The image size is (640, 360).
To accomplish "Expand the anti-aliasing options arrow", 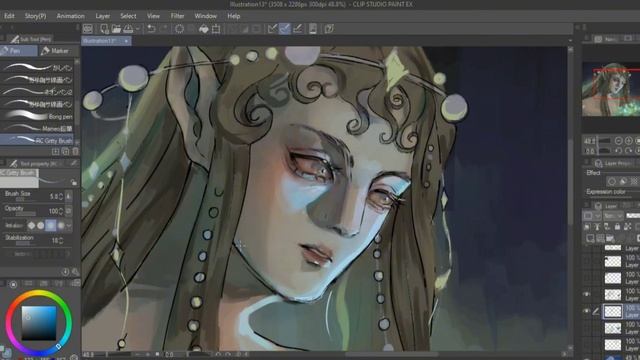I will click(x=69, y=225).
